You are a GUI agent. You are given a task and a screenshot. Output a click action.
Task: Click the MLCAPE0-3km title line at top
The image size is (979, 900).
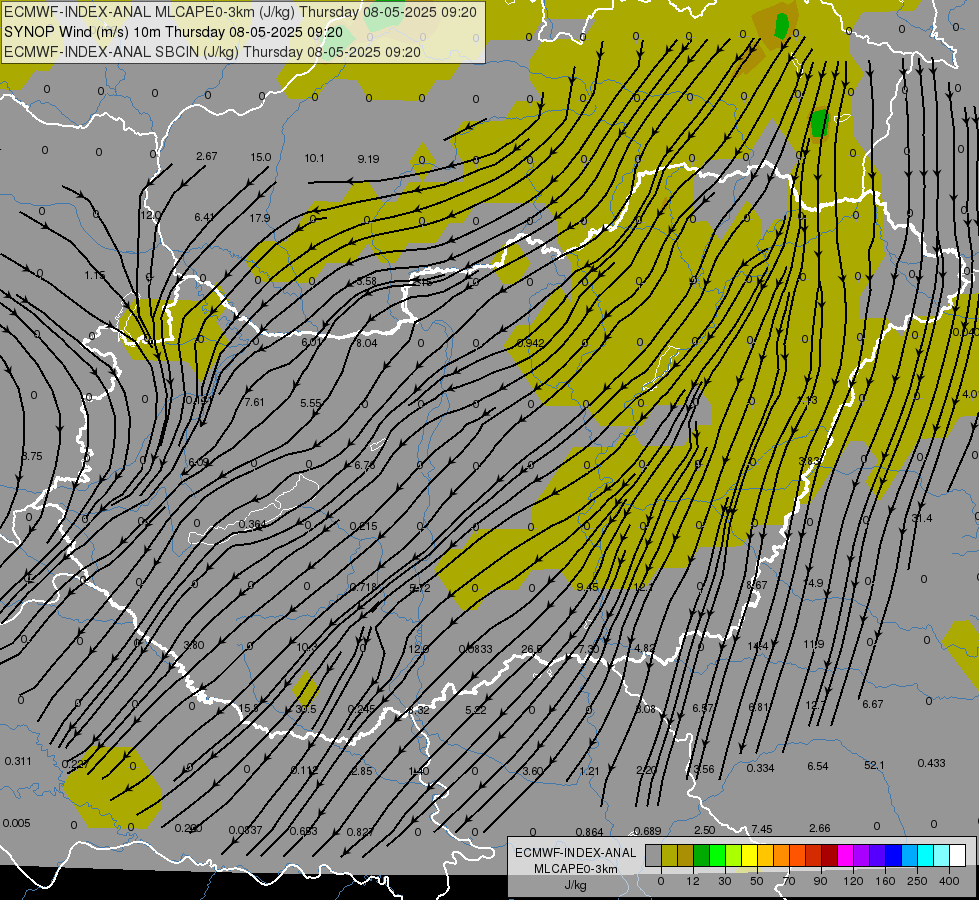[x=240, y=12]
